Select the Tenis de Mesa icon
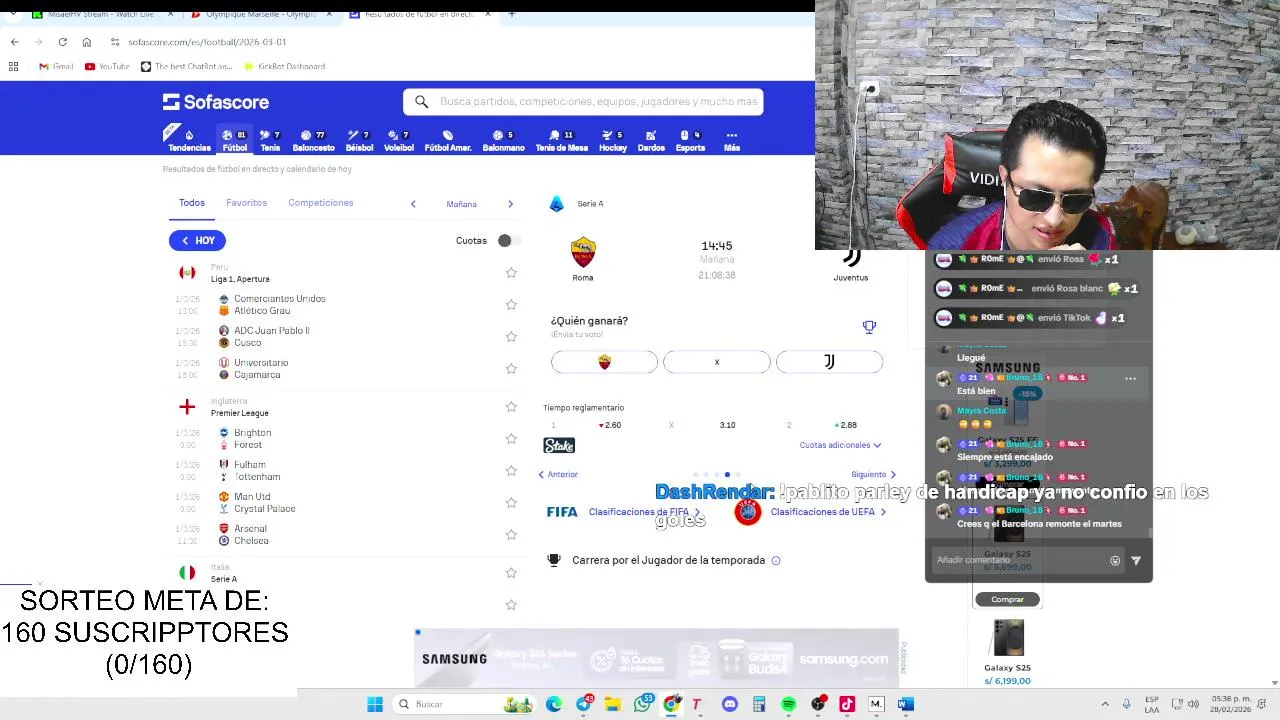The height and width of the screenshot is (720, 1280). [x=561, y=140]
